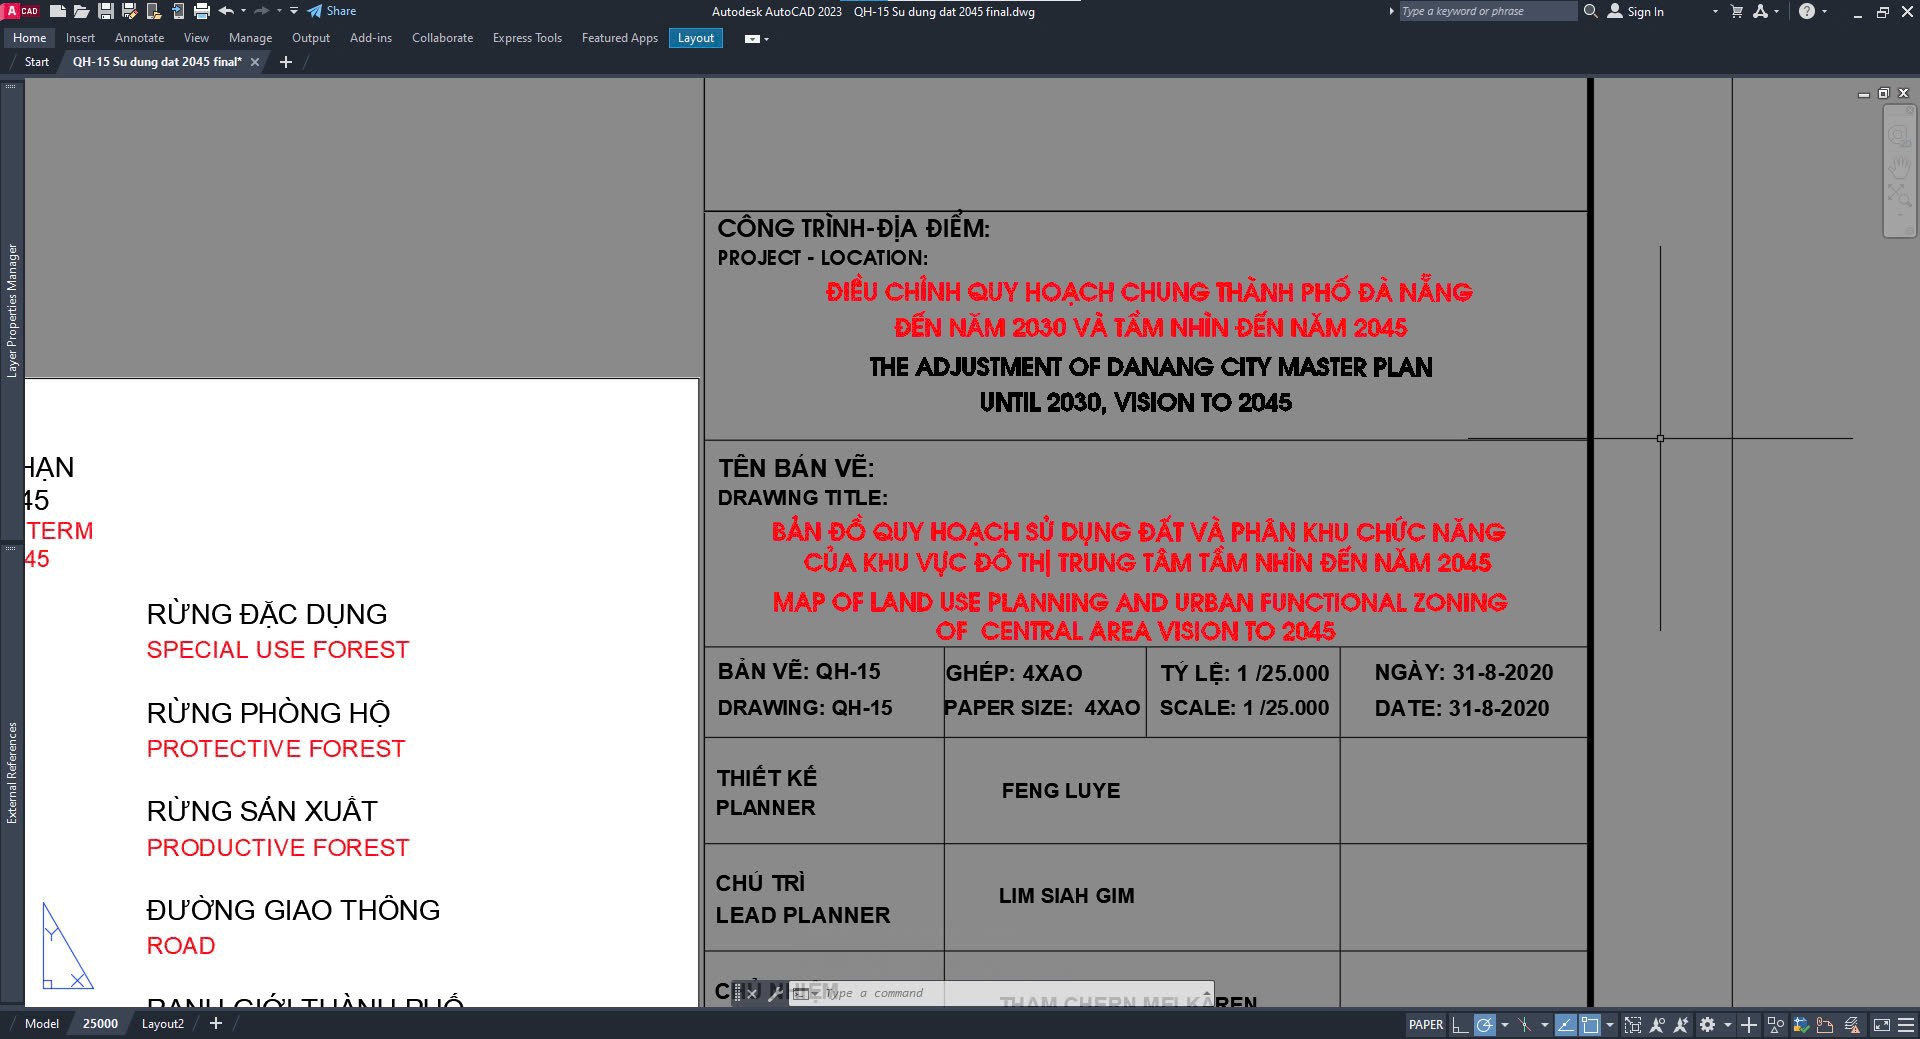Image resolution: width=1920 pixels, height=1039 pixels.
Task: Switch to the Model tab
Action: (42, 1024)
